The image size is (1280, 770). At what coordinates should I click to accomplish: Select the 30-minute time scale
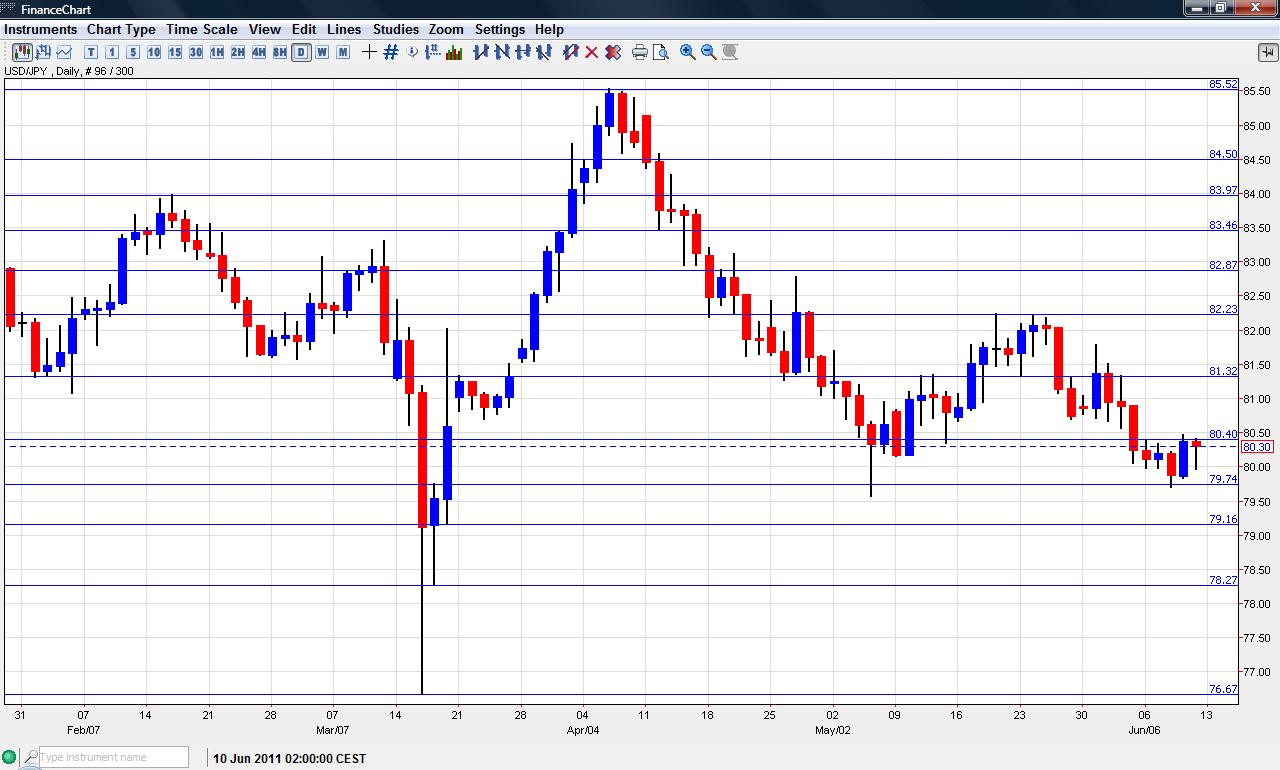coord(196,52)
